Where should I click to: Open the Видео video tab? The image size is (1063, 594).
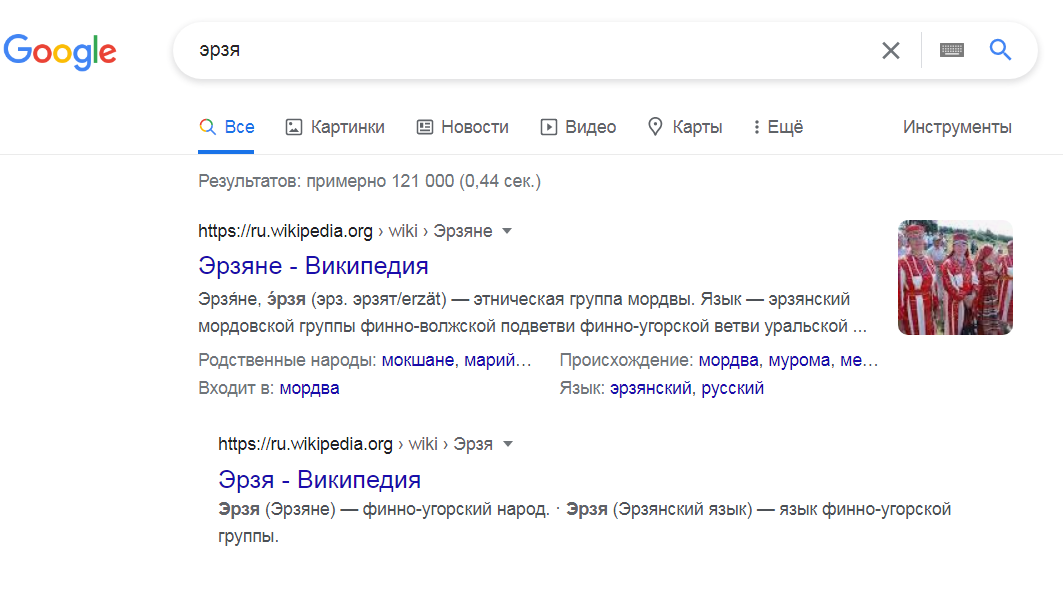[x=578, y=127]
